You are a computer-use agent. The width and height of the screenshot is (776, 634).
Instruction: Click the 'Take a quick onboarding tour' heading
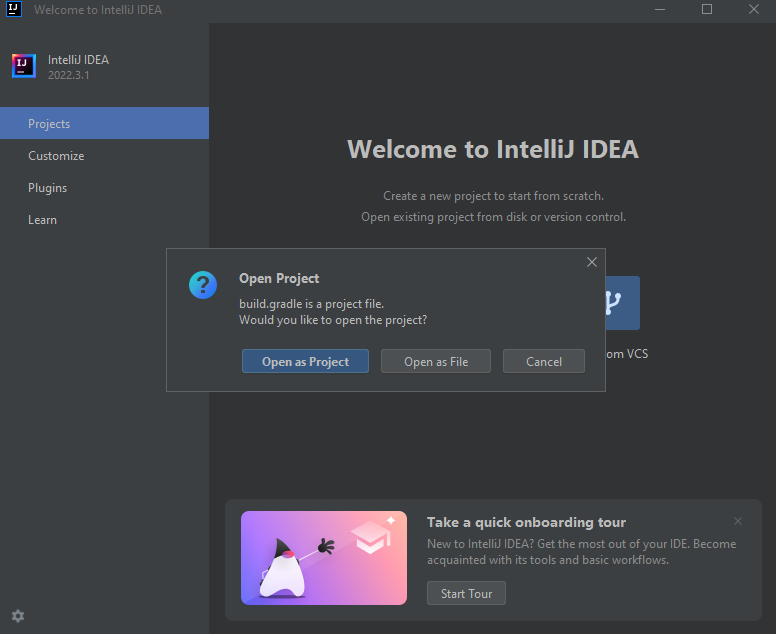click(x=526, y=522)
